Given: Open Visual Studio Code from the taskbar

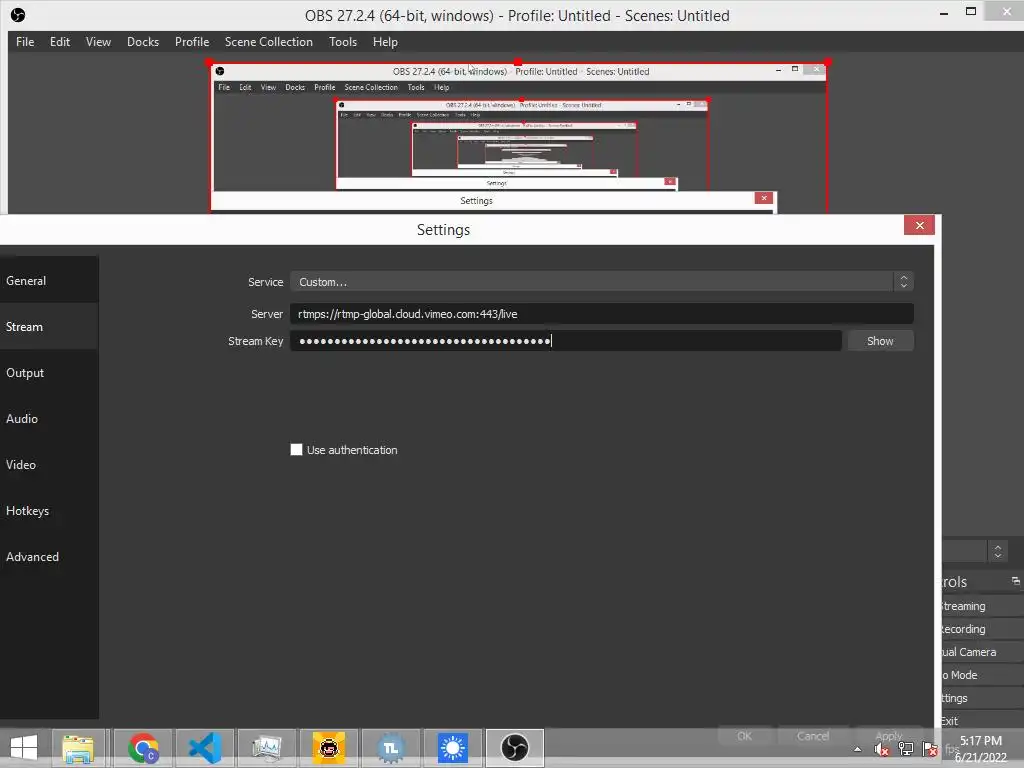Looking at the screenshot, I should 204,748.
